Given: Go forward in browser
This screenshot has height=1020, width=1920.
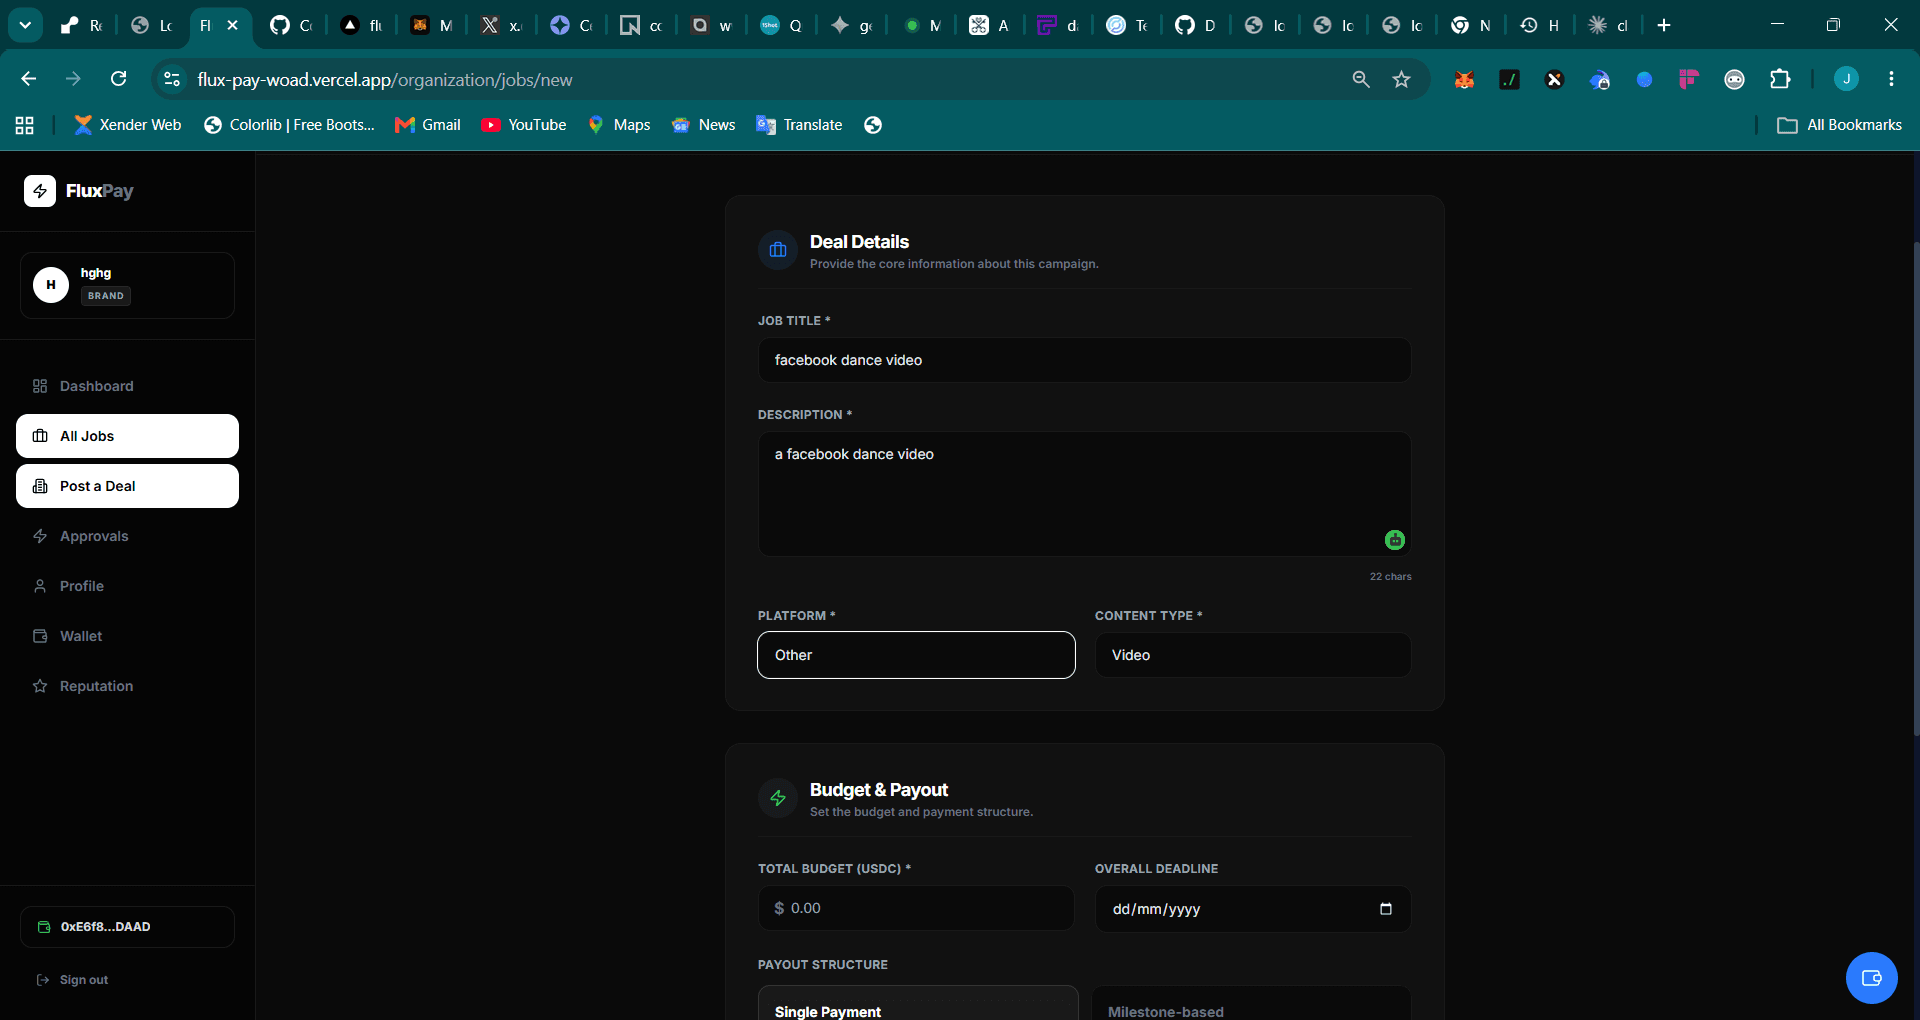Looking at the screenshot, I should pos(73,79).
